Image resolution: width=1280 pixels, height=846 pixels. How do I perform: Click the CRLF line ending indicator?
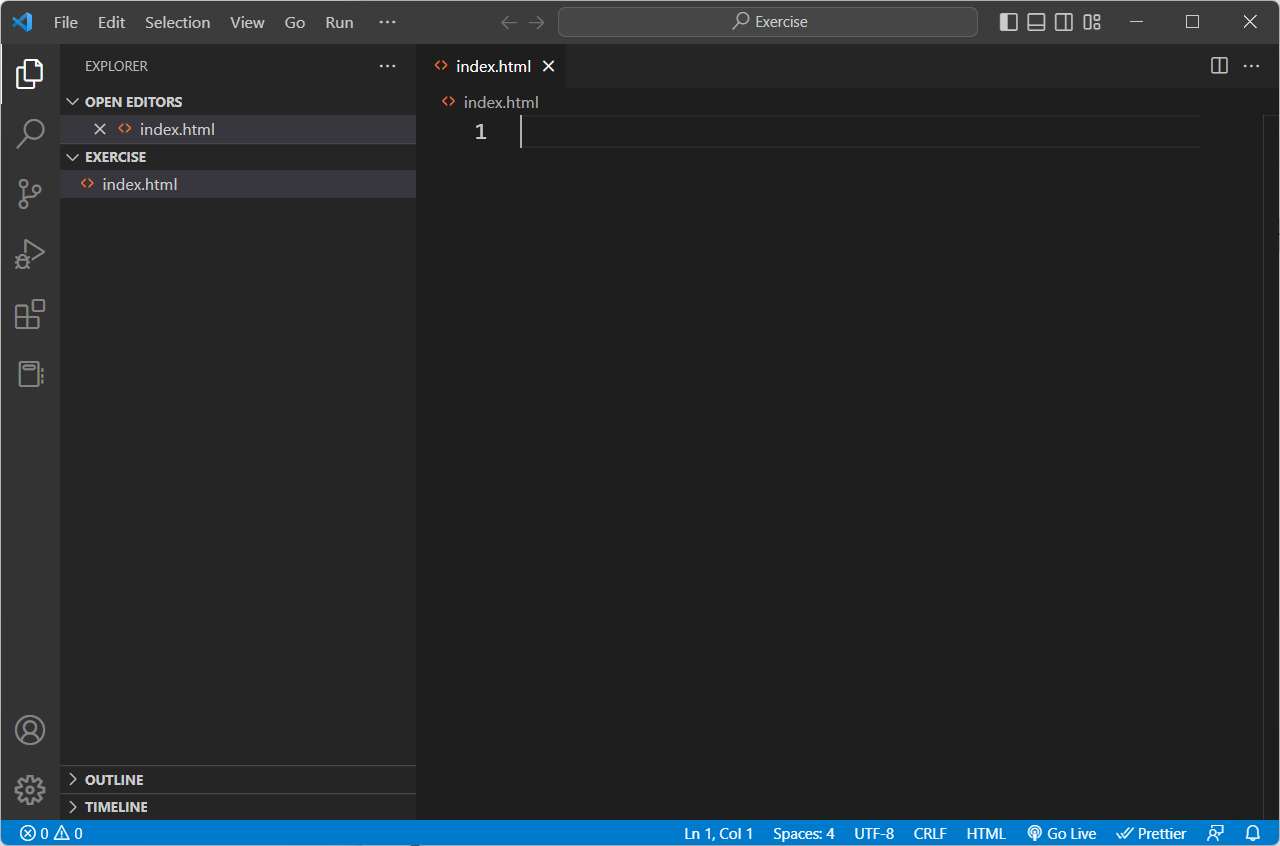coord(929,833)
